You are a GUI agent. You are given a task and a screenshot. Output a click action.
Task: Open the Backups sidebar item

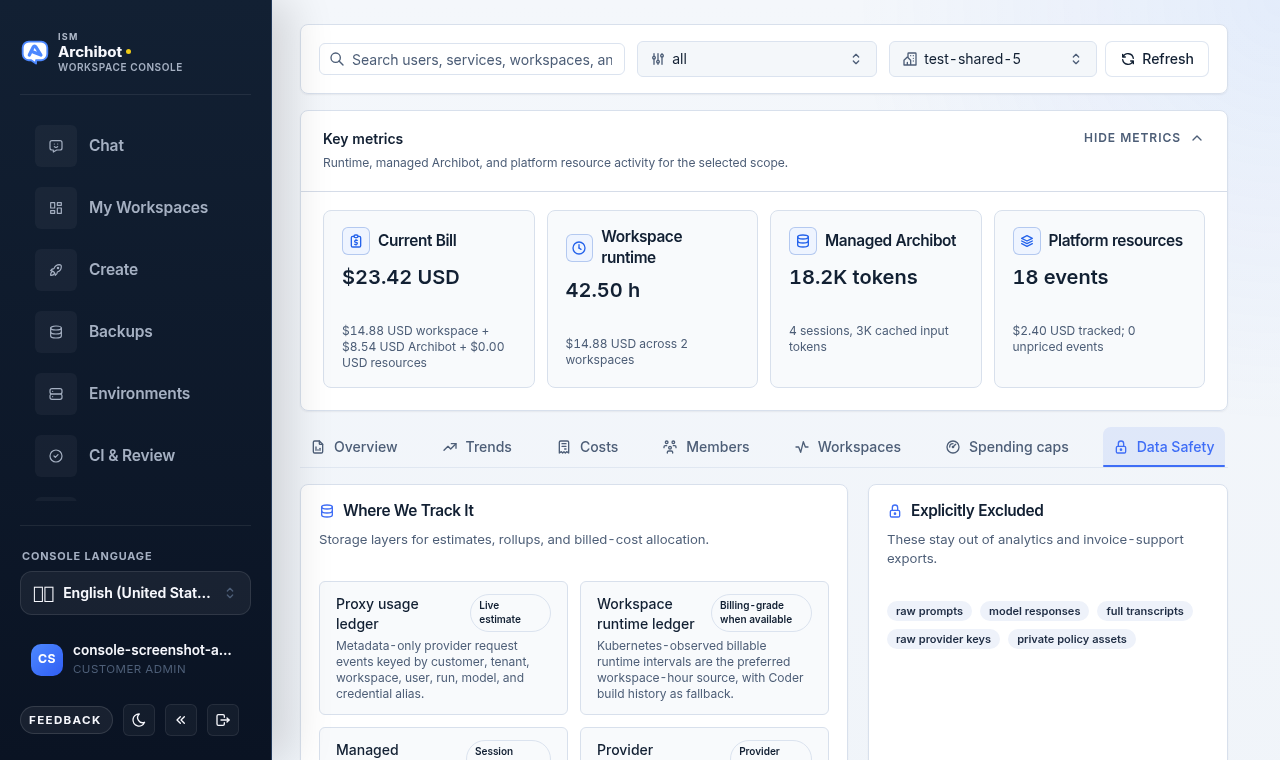point(135,332)
